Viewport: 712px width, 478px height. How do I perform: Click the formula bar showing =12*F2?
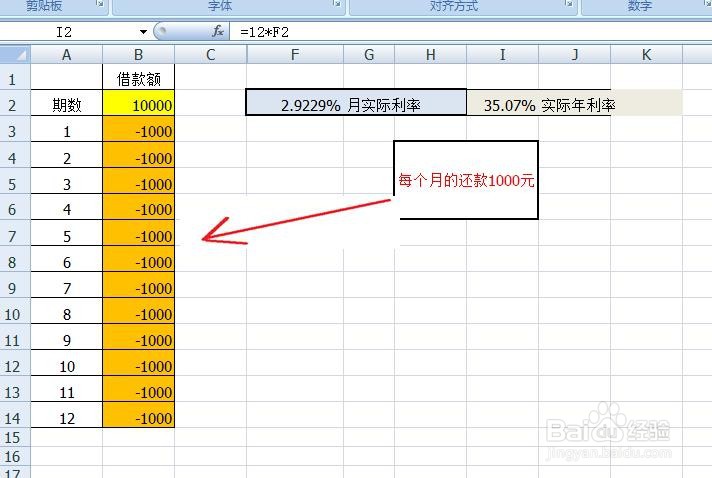[x=470, y=32]
